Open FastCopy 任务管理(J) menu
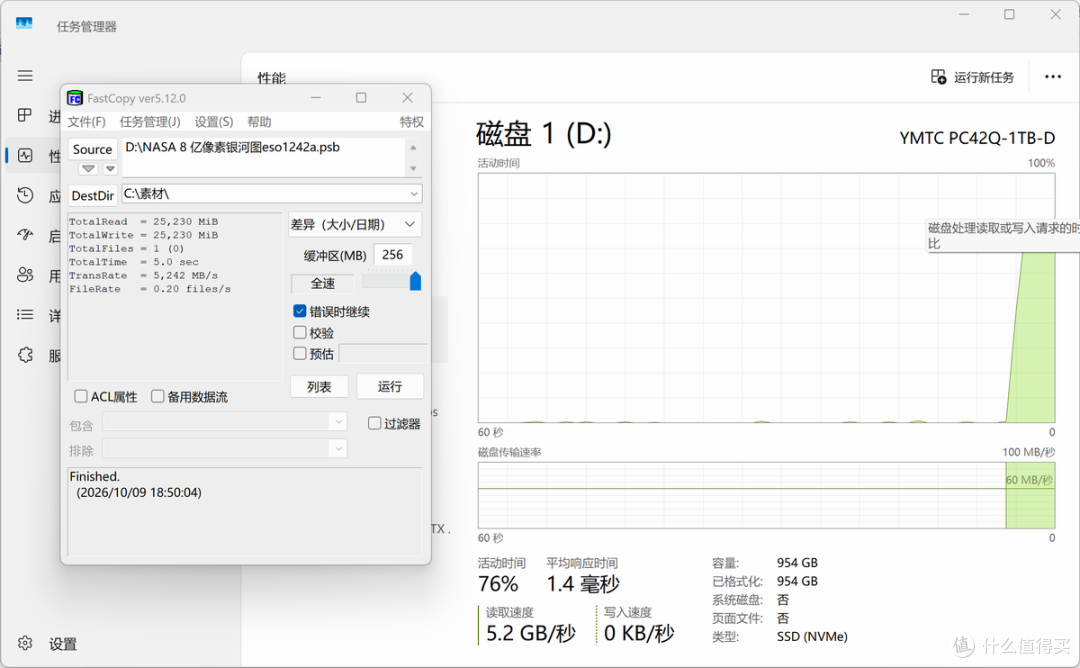This screenshot has width=1080, height=668. (150, 122)
